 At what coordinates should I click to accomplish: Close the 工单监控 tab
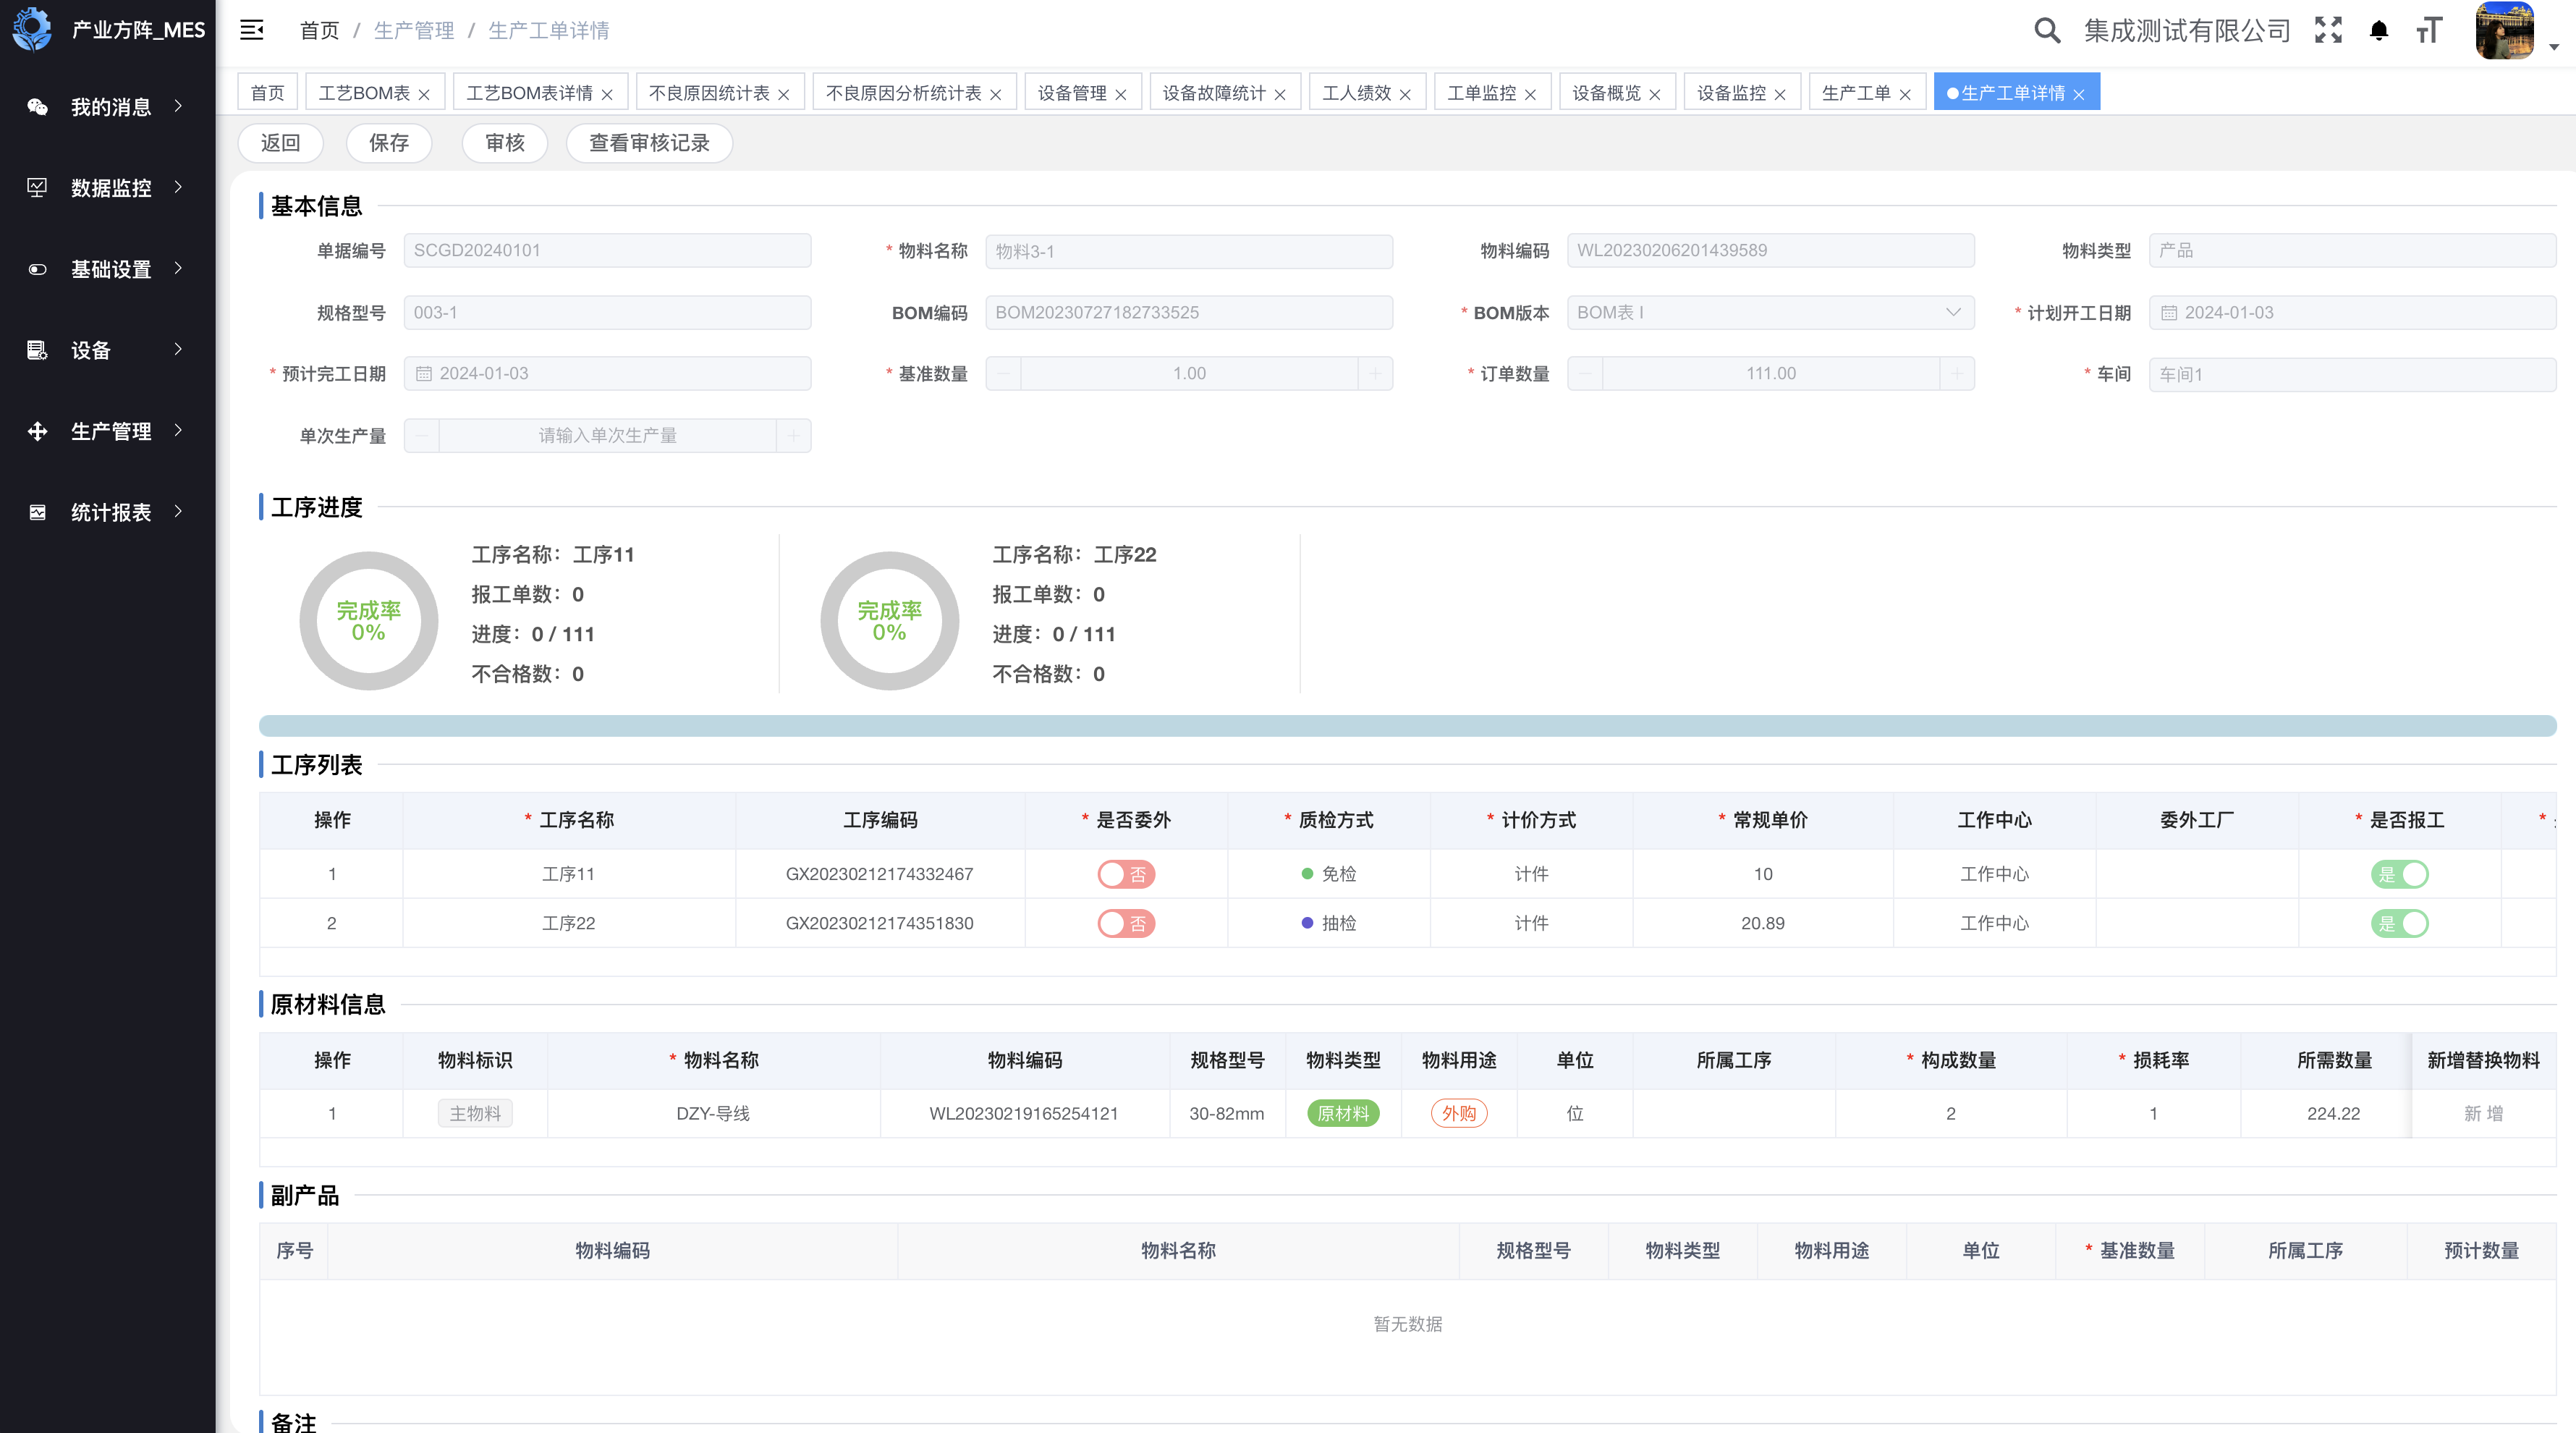[x=1530, y=94]
